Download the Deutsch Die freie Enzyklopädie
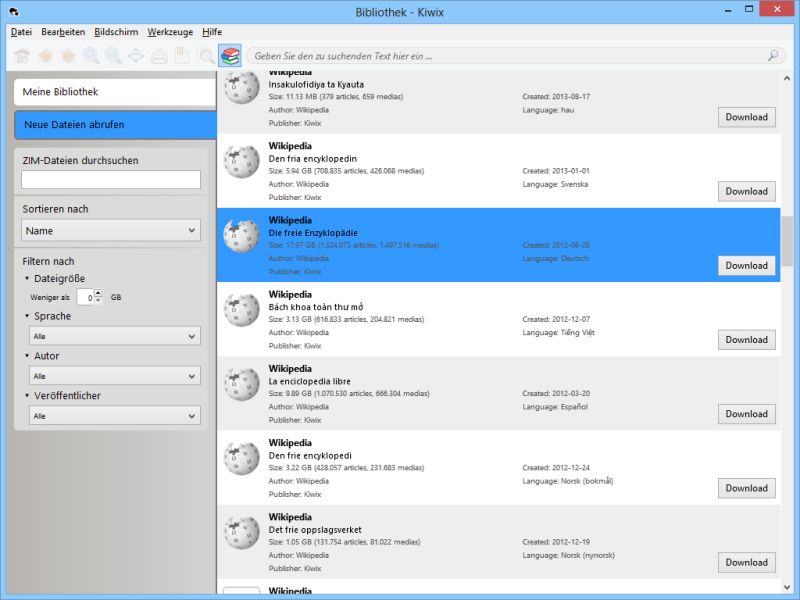This screenshot has height=600, width=800. 746,266
